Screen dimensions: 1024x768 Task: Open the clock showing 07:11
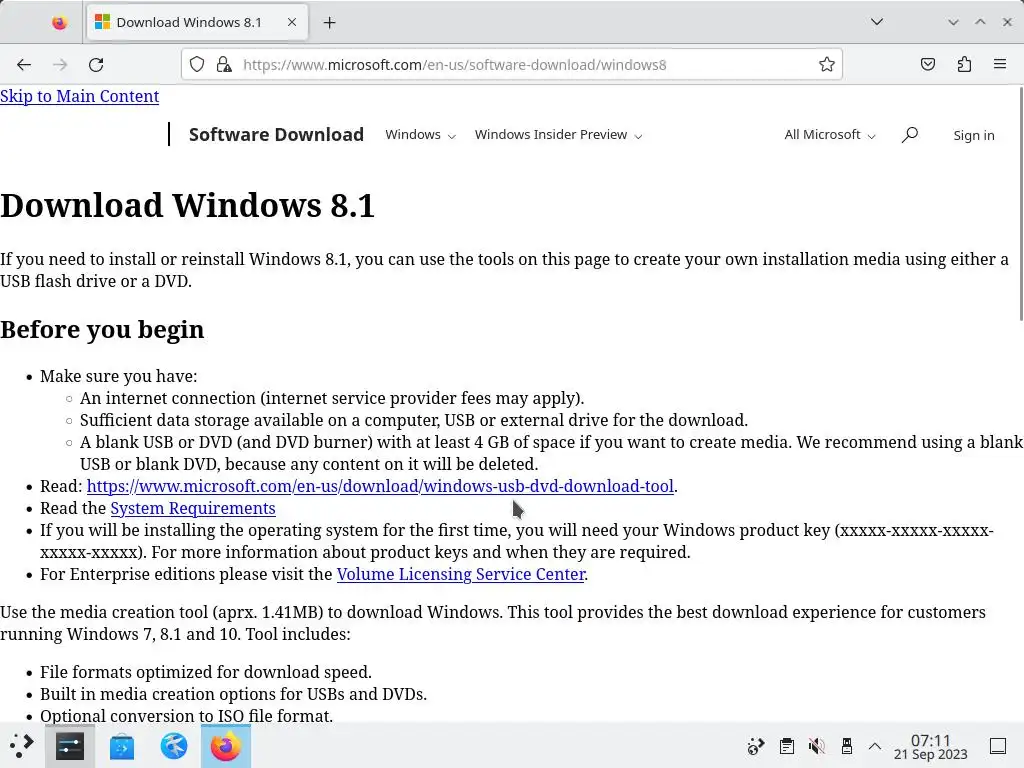click(x=930, y=746)
